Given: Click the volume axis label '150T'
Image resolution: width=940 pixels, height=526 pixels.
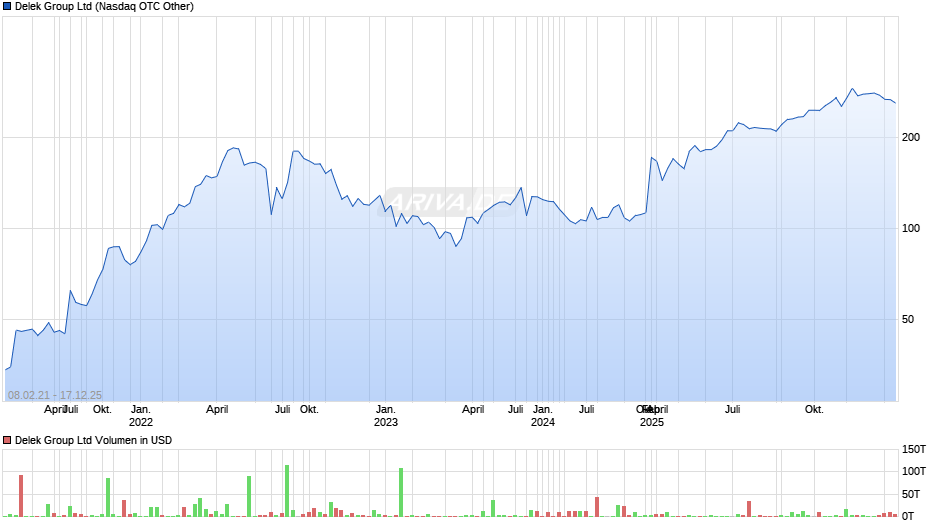Looking at the screenshot, I should coord(914,449).
